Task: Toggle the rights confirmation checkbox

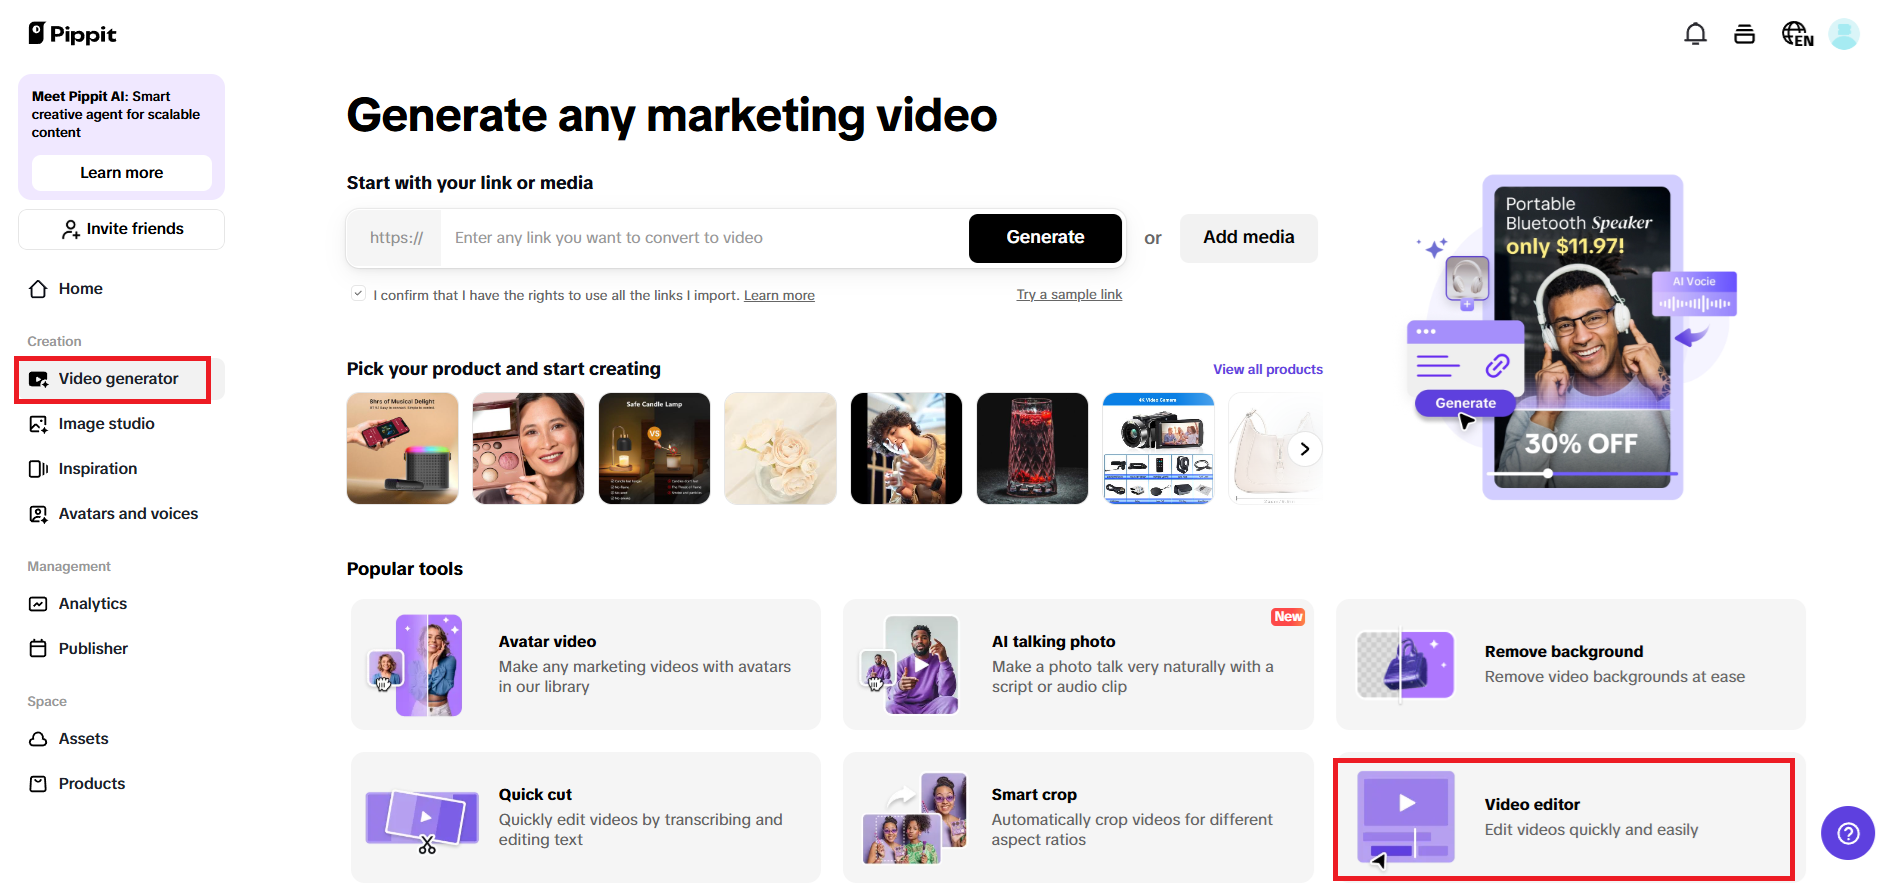Action: tap(358, 294)
